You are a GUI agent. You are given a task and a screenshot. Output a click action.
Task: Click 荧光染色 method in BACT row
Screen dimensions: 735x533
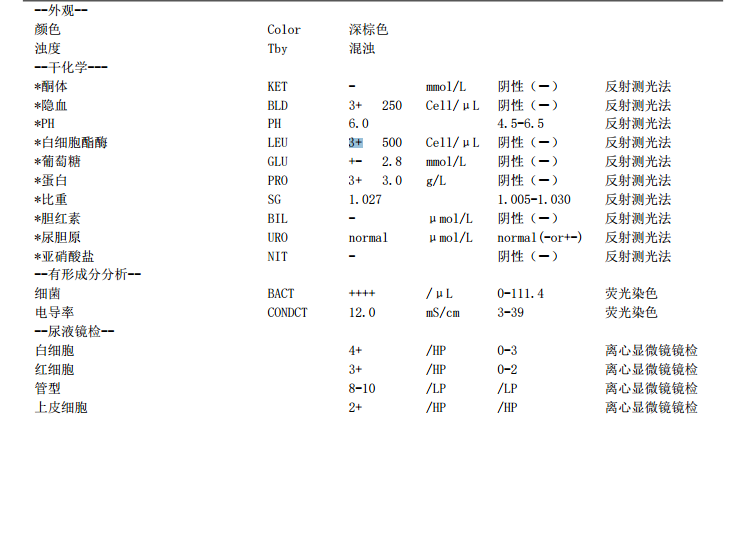point(631,294)
